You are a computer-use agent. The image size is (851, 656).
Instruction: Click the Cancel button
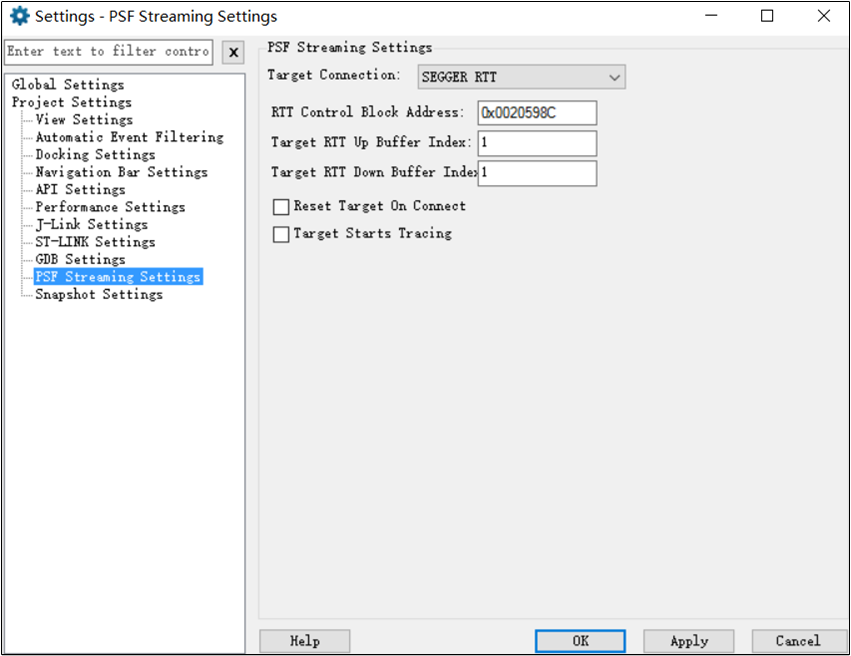point(797,641)
